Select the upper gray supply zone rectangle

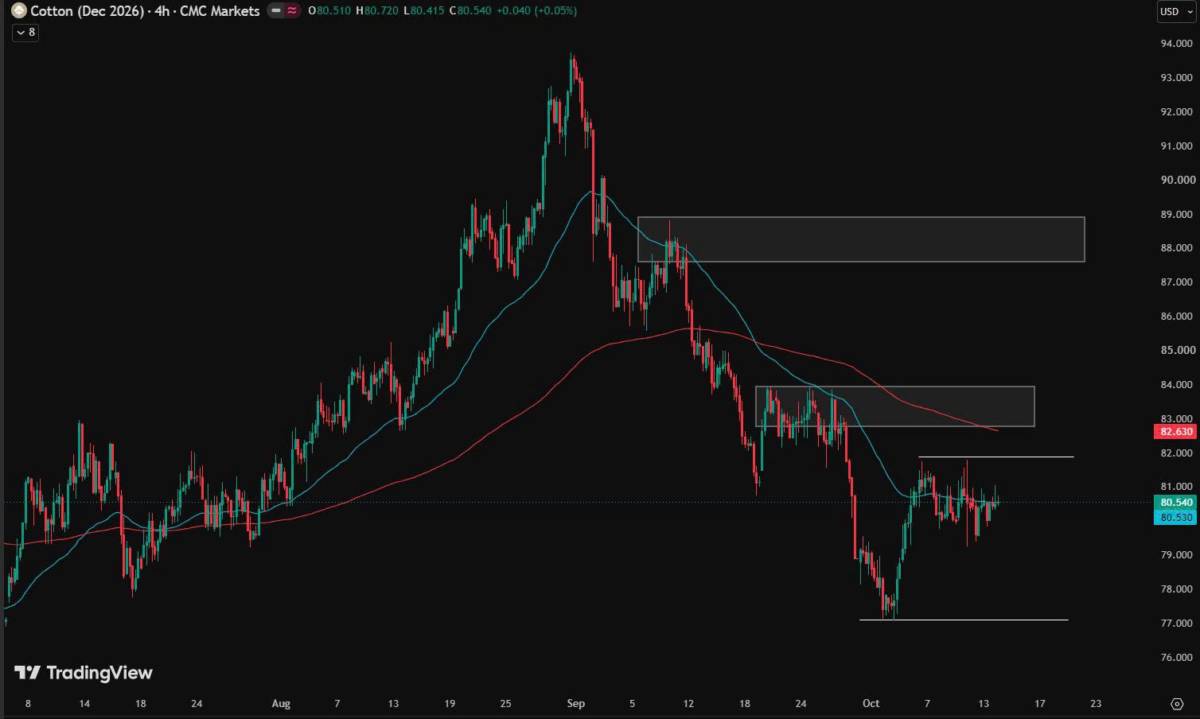coord(861,239)
